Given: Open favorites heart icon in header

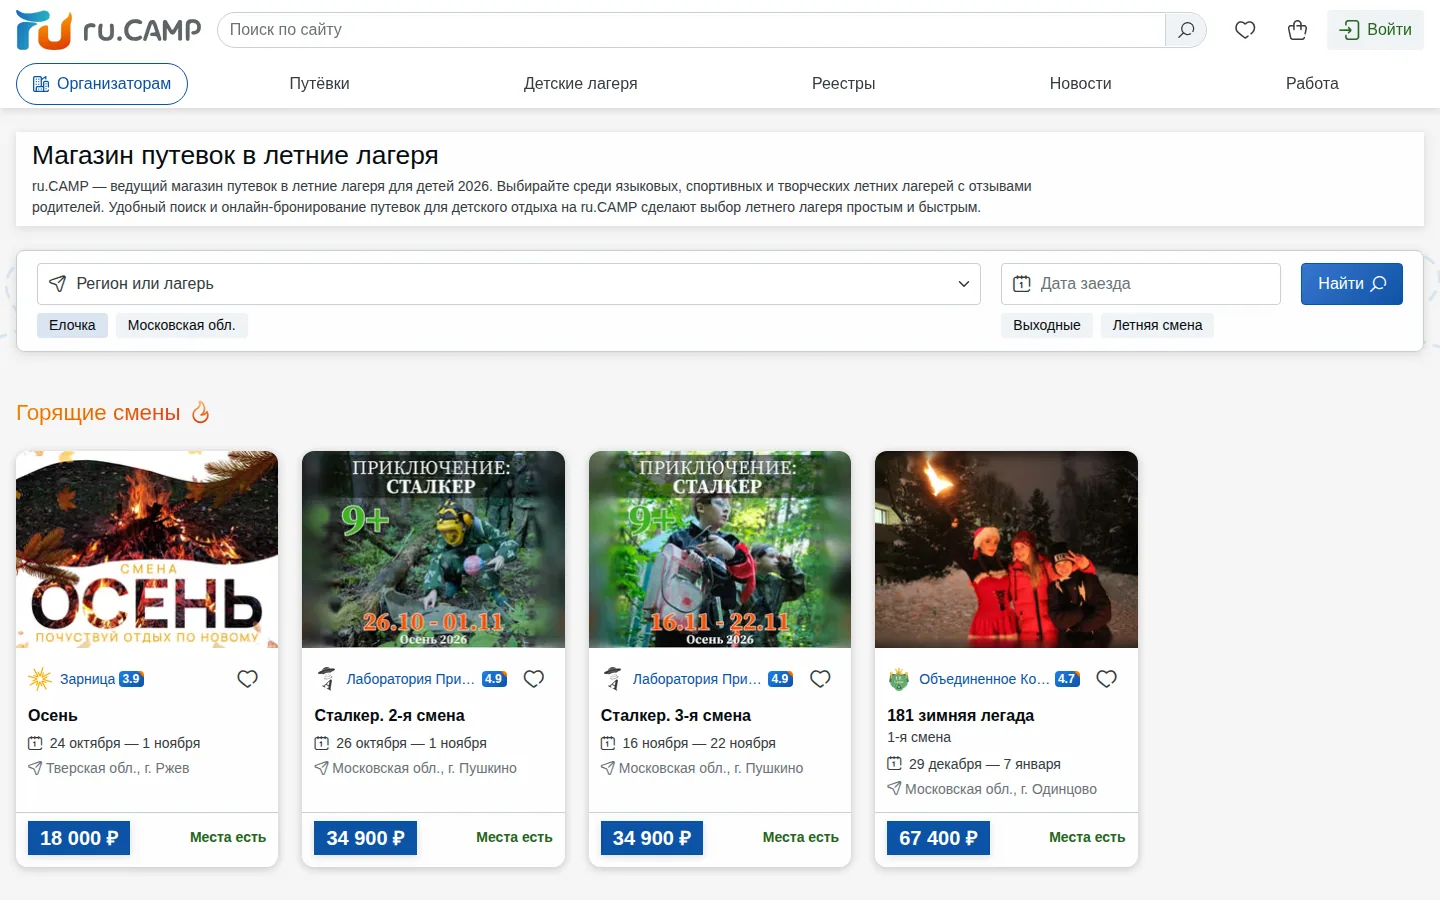Looking at the screenshot, I should point(1245,30).
